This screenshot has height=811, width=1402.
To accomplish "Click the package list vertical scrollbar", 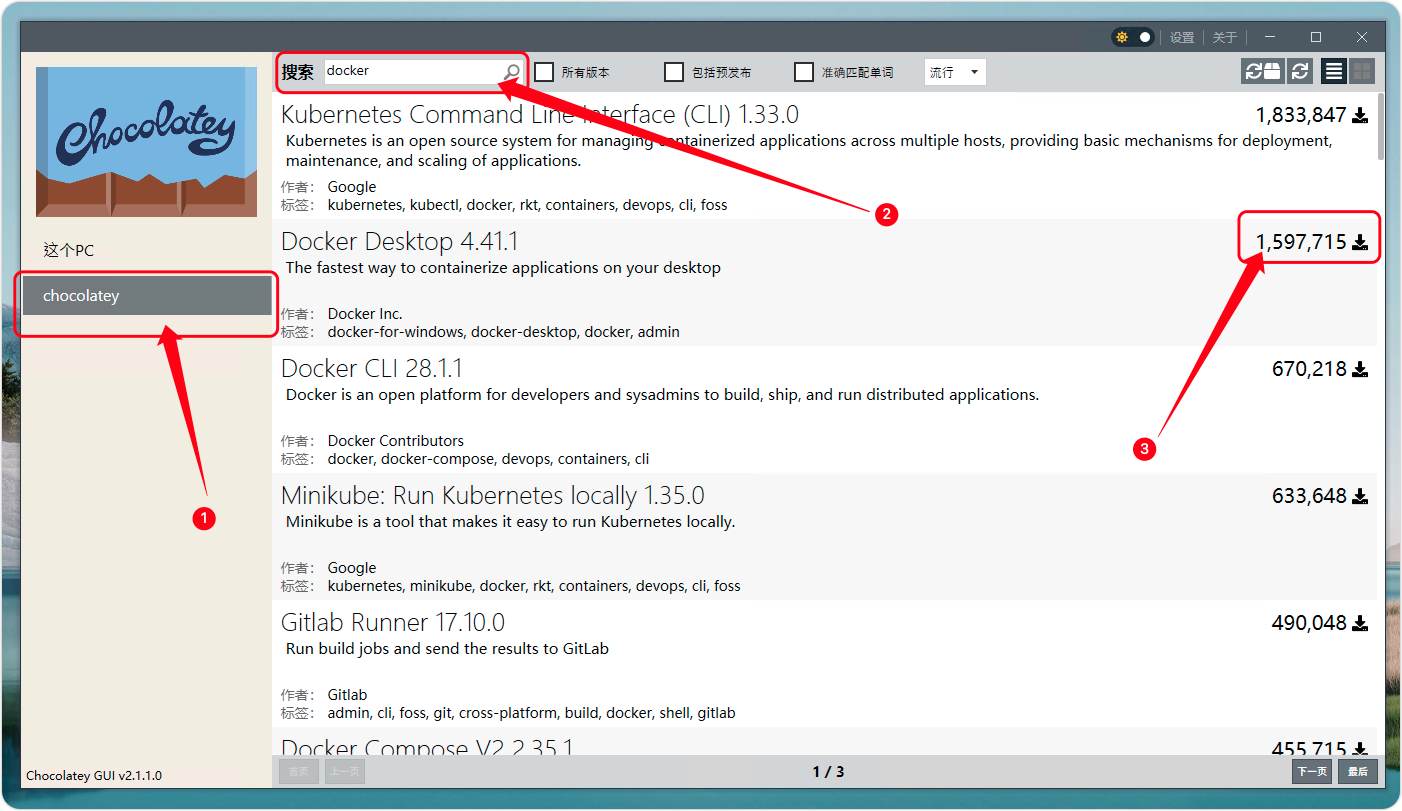I will pos(1381,126).
